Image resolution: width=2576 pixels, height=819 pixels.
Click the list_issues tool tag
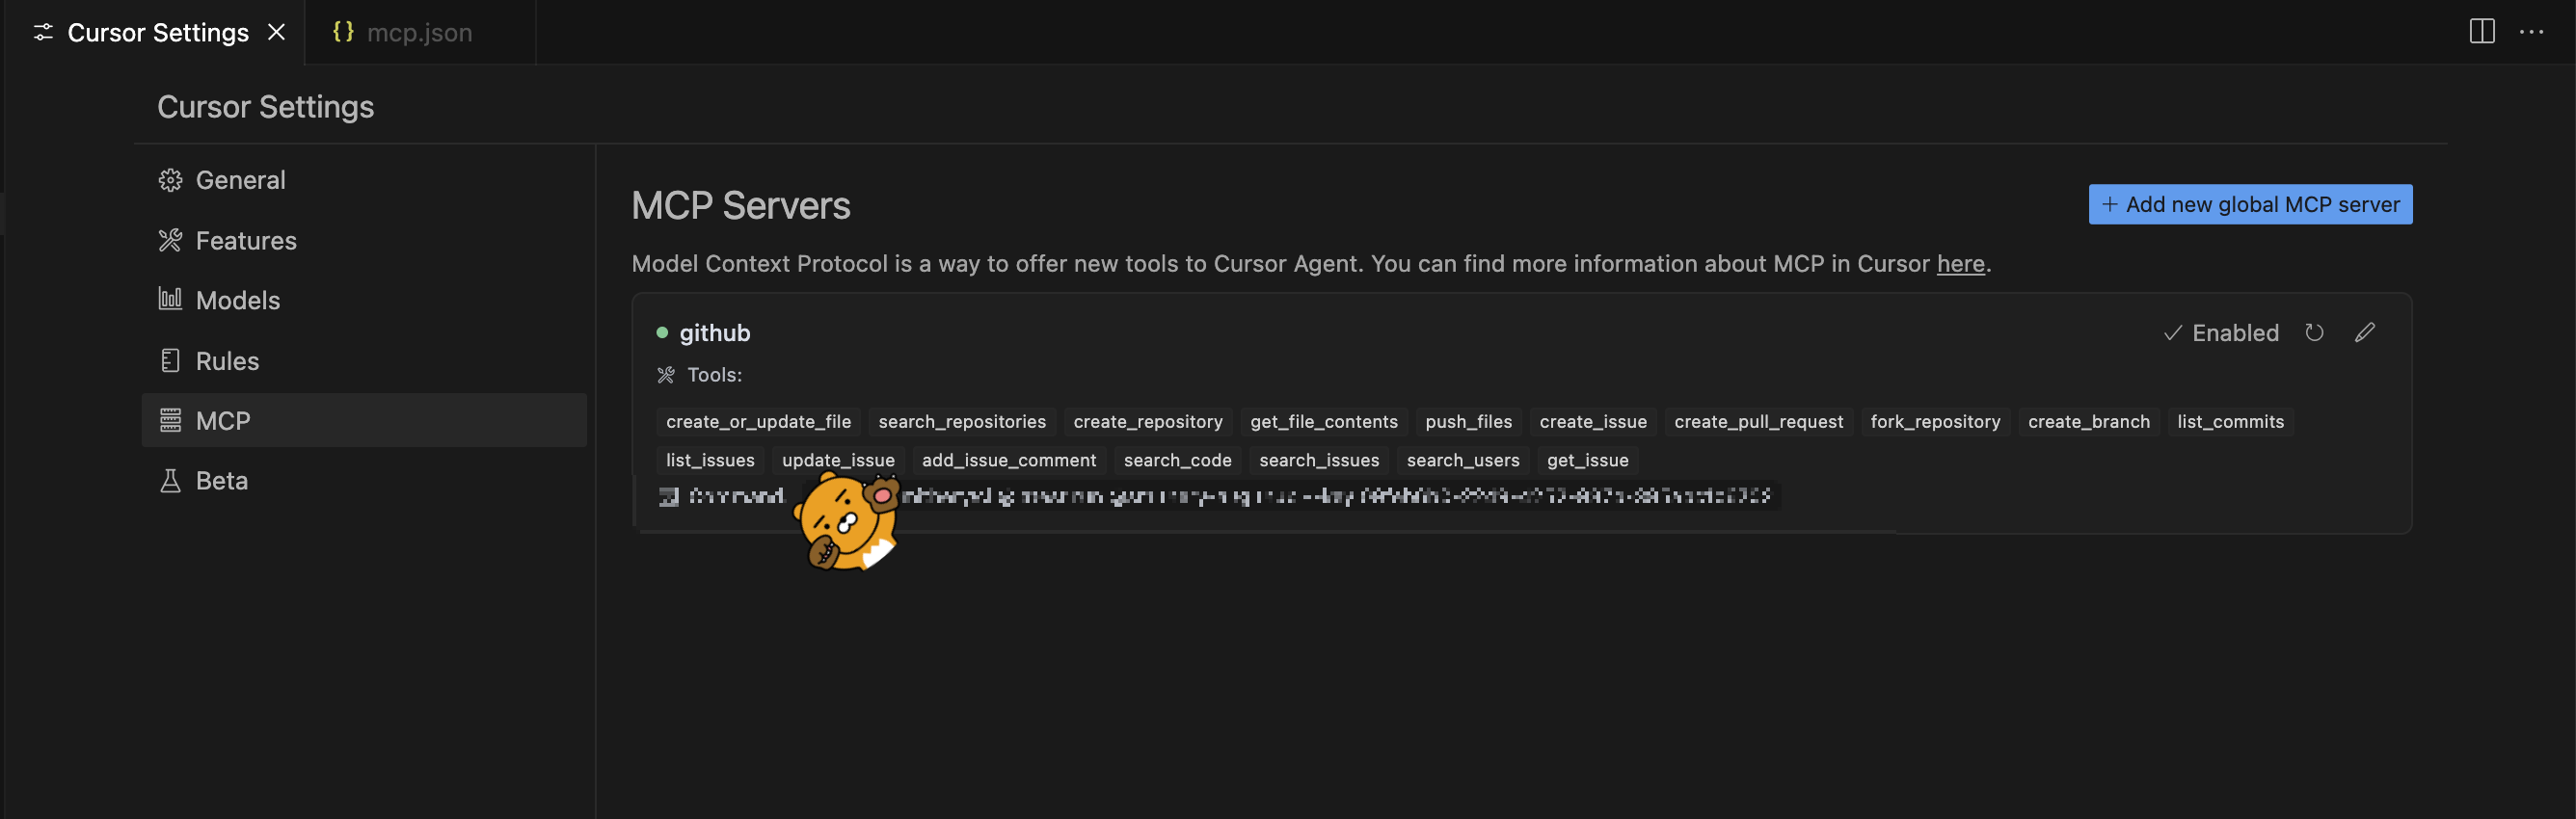click(x=710, y=460)
